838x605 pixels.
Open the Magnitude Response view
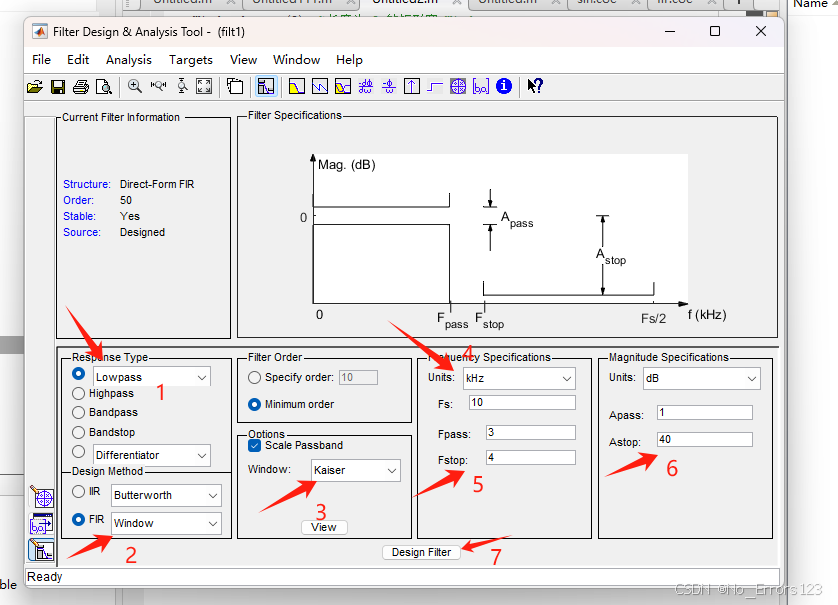[295, 86]
